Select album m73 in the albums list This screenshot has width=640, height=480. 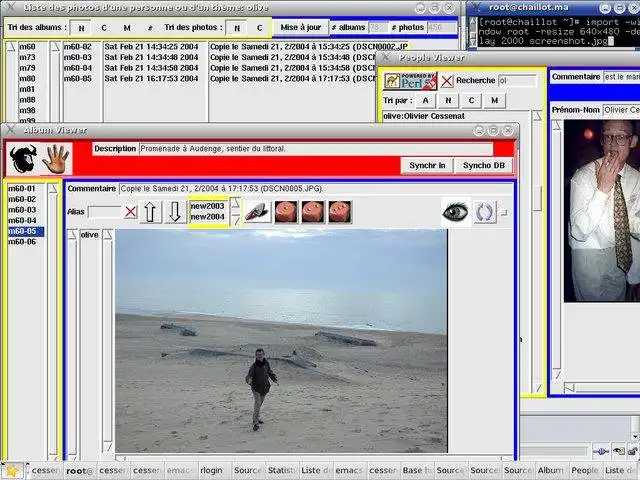(27, 58)
